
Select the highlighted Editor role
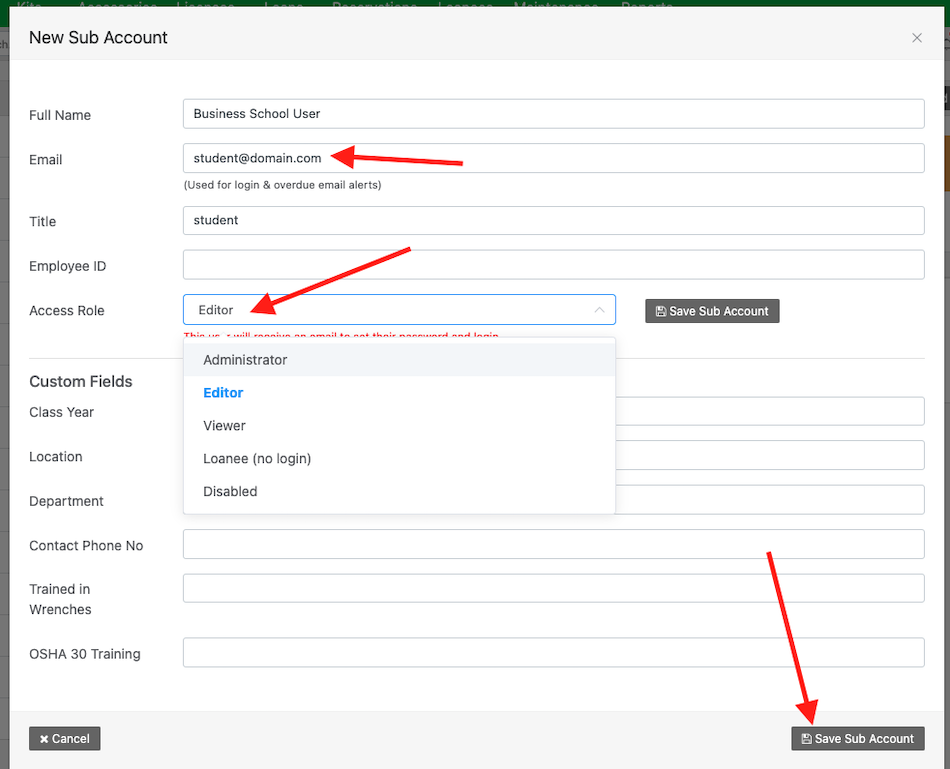click(223, 392)
